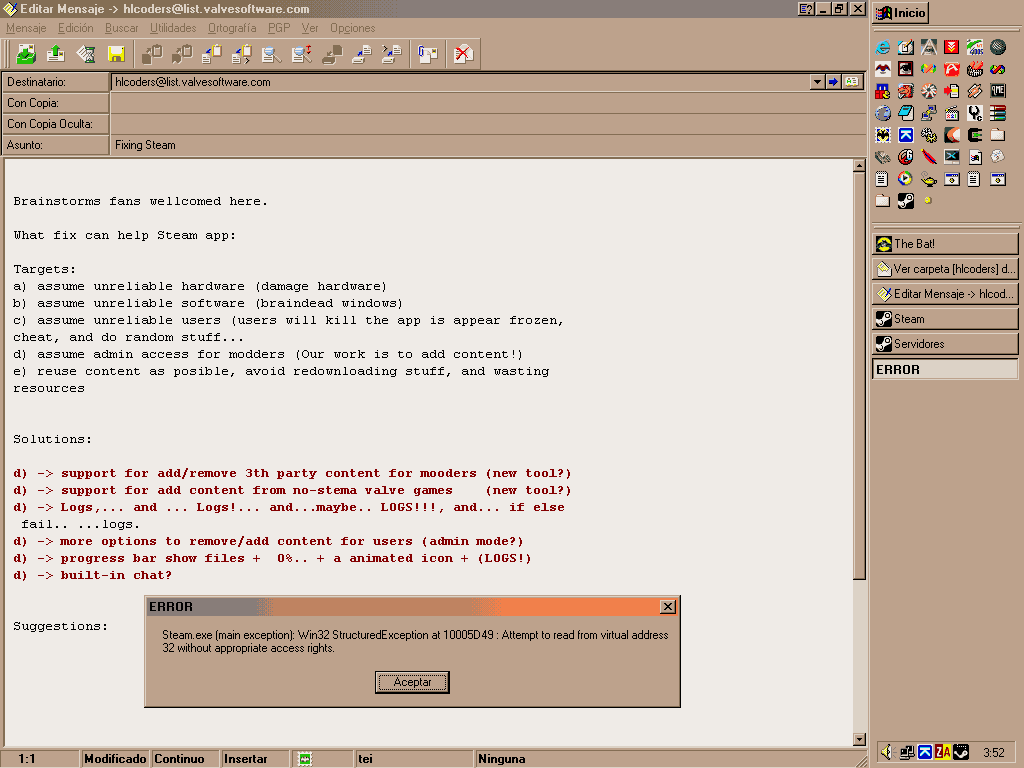Click in the Destinatario address field
The height and width of the screenshot is (768, 1024).
460,82
